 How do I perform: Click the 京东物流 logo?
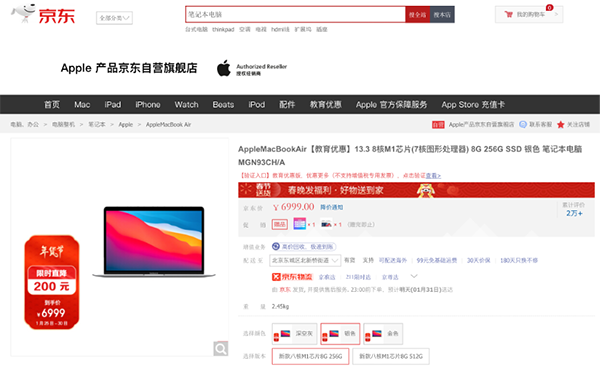[292, 276]
